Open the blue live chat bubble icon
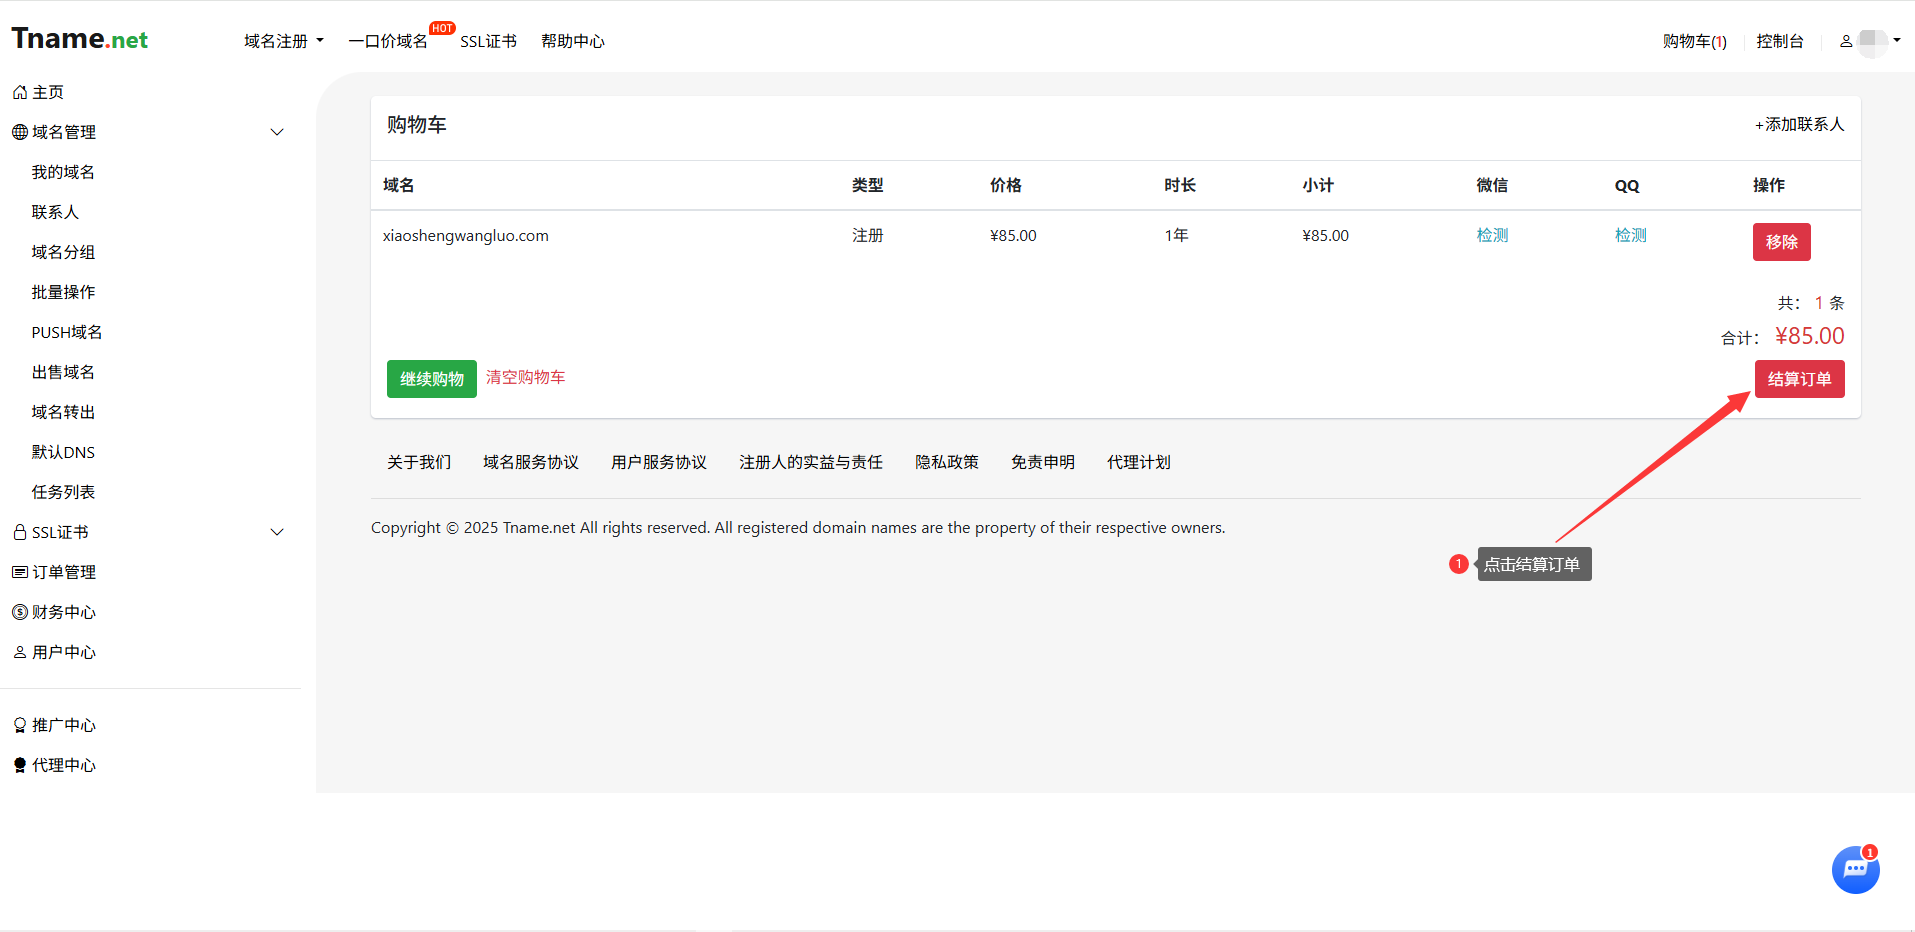 pos(1855,869)
